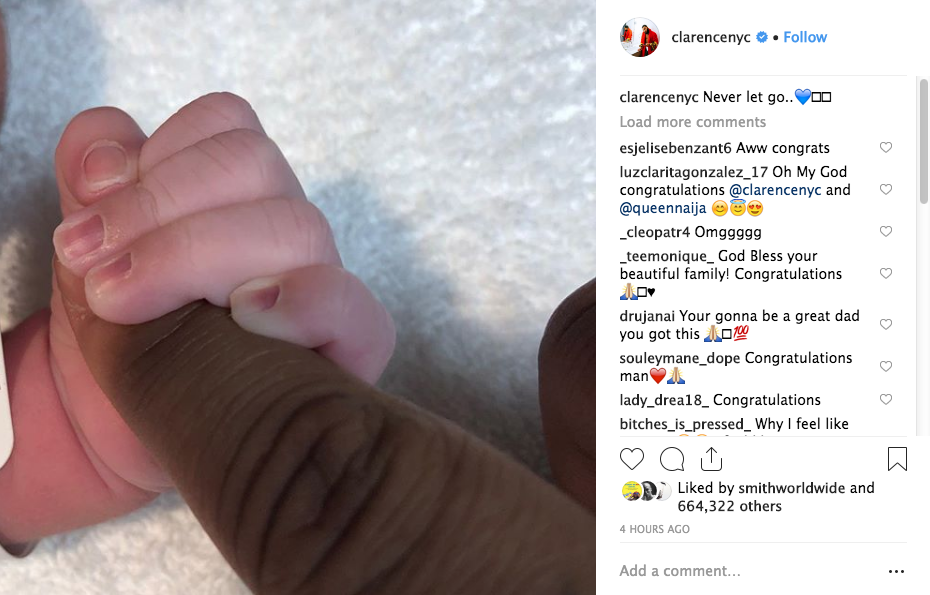Focus the Add a comment field
The height and width of the screenshot is (595, 930).
coord(747,571)
